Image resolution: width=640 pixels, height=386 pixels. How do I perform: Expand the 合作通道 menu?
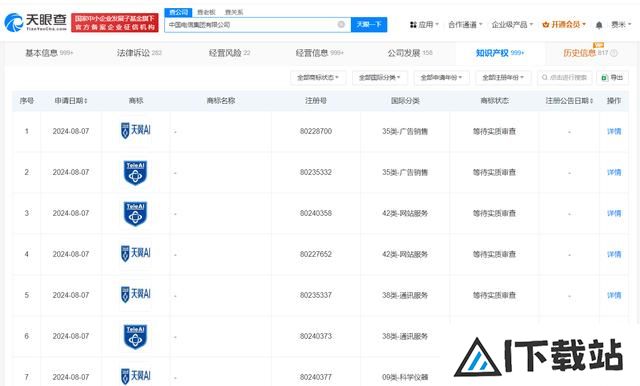point(465,24)
